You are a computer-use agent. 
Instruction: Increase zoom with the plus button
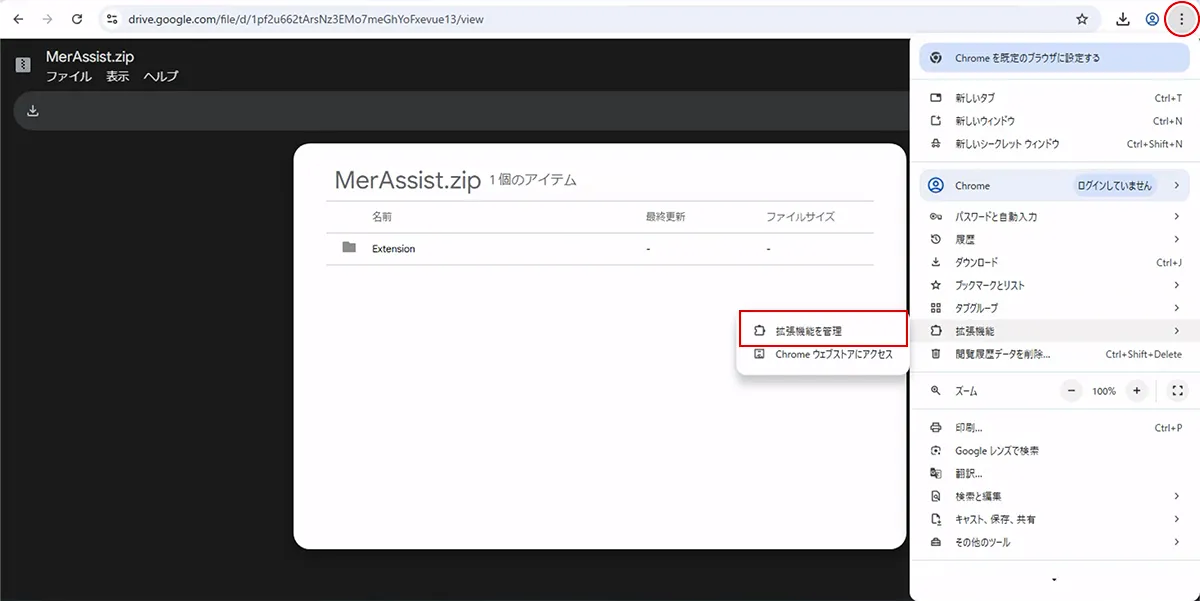[1136, 391]
